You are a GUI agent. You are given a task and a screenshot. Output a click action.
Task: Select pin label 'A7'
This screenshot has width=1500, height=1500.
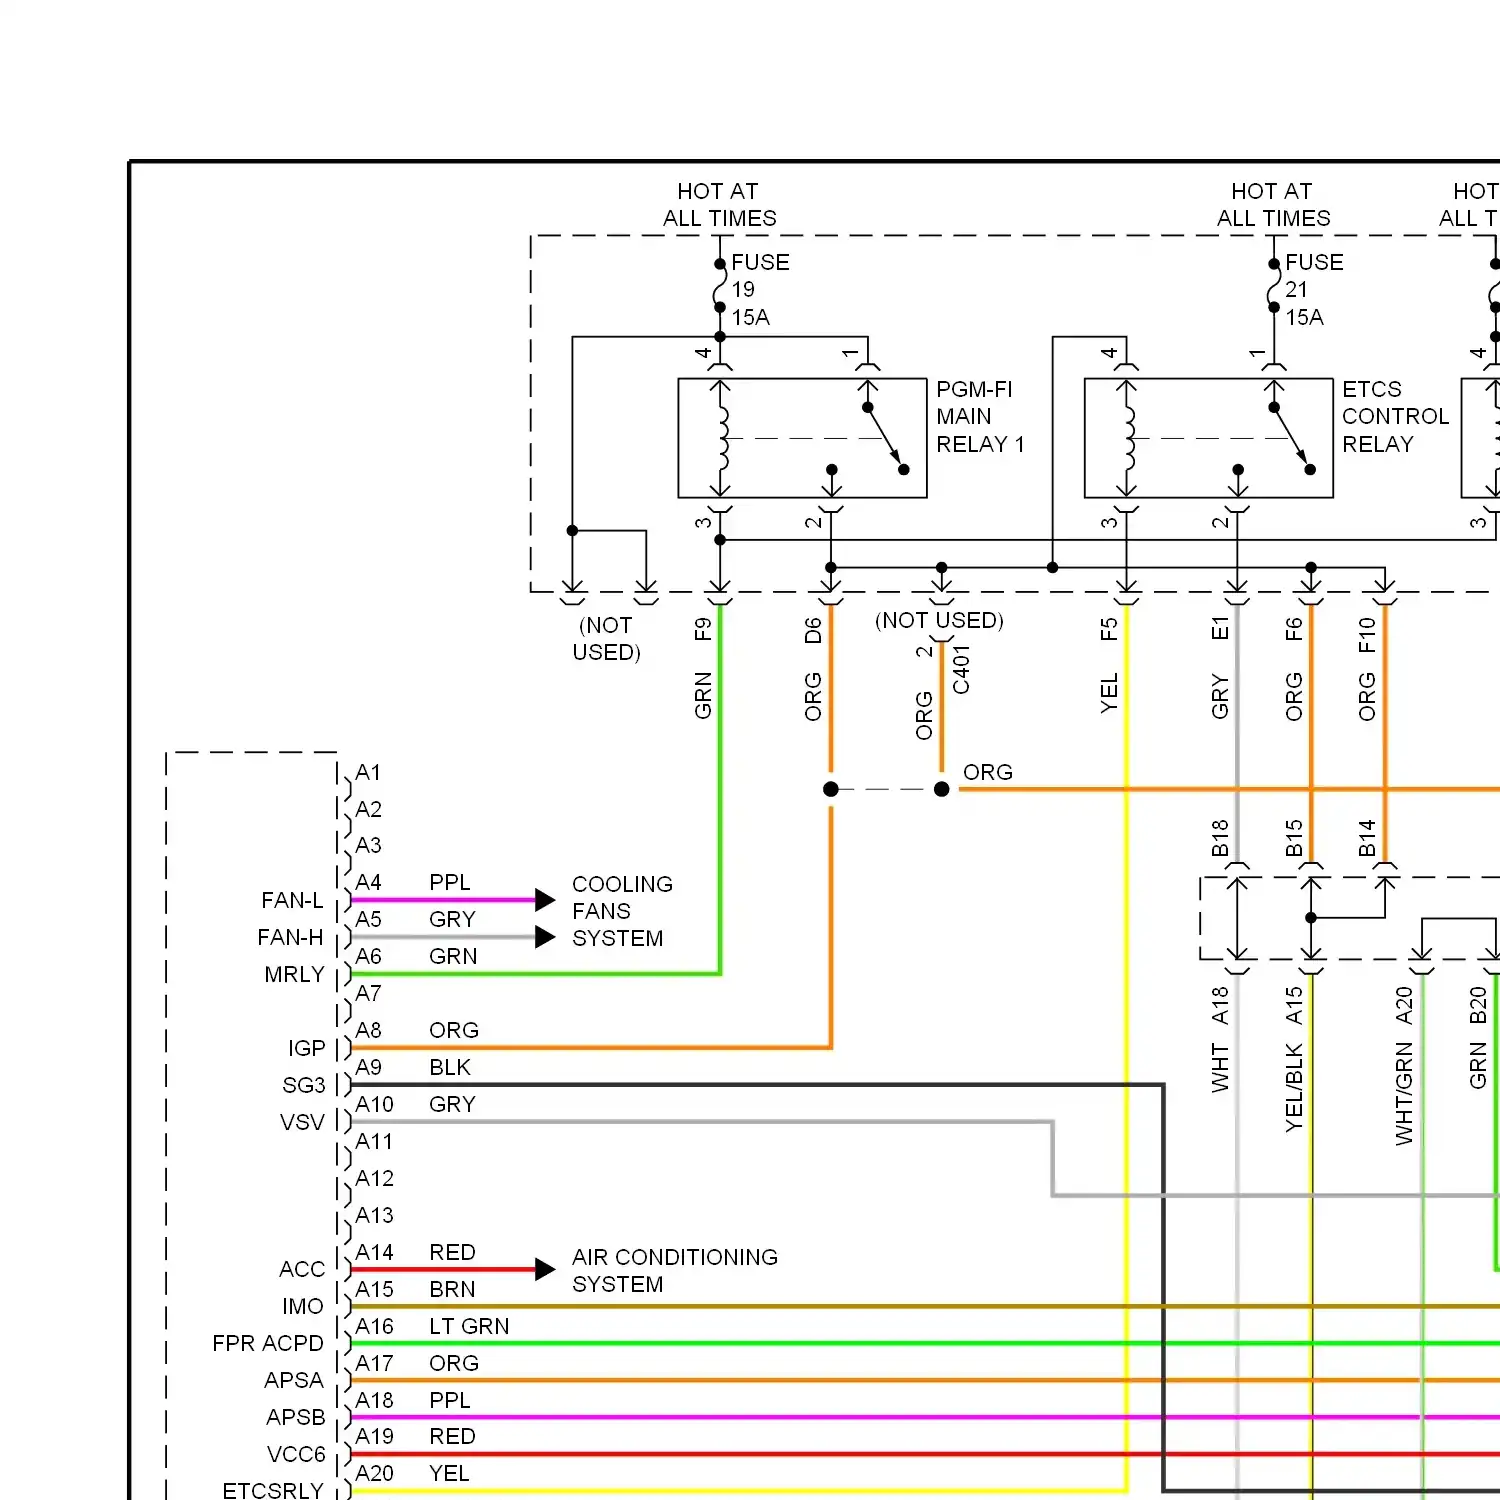[368, 993]
